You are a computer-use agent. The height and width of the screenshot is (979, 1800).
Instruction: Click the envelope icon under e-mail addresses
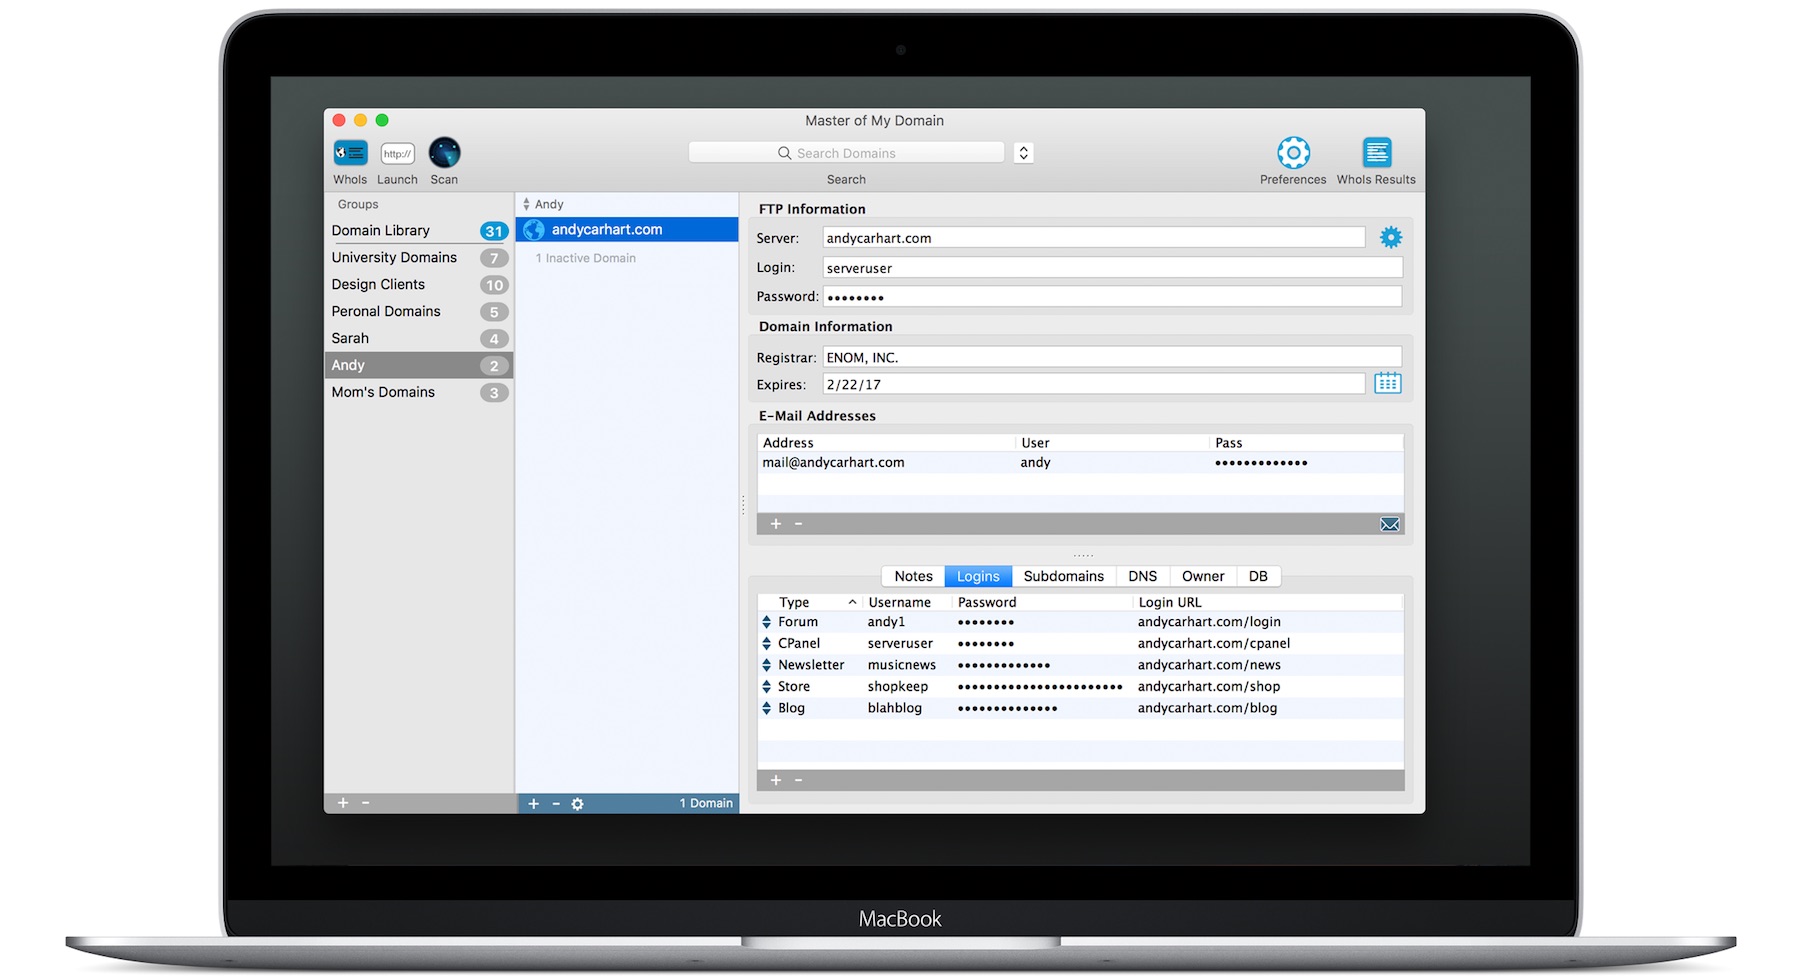click(x=1389, y=524)
